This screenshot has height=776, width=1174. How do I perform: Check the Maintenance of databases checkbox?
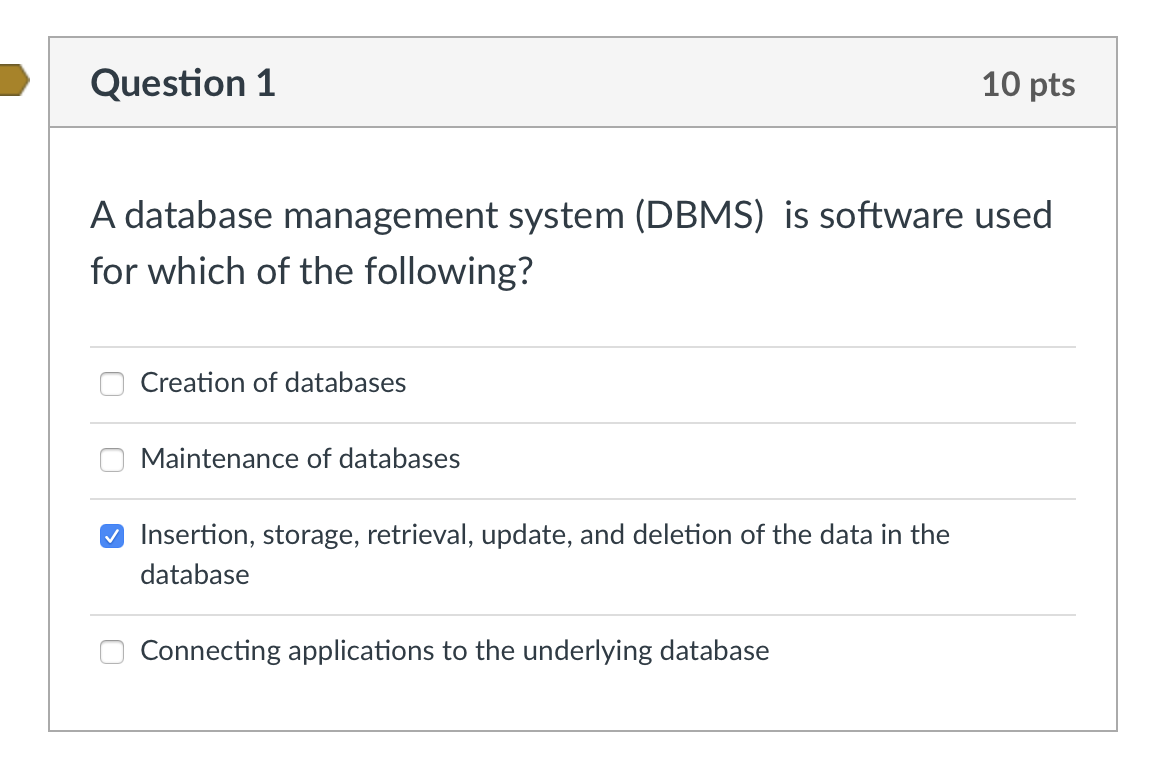tap(111, 460)
